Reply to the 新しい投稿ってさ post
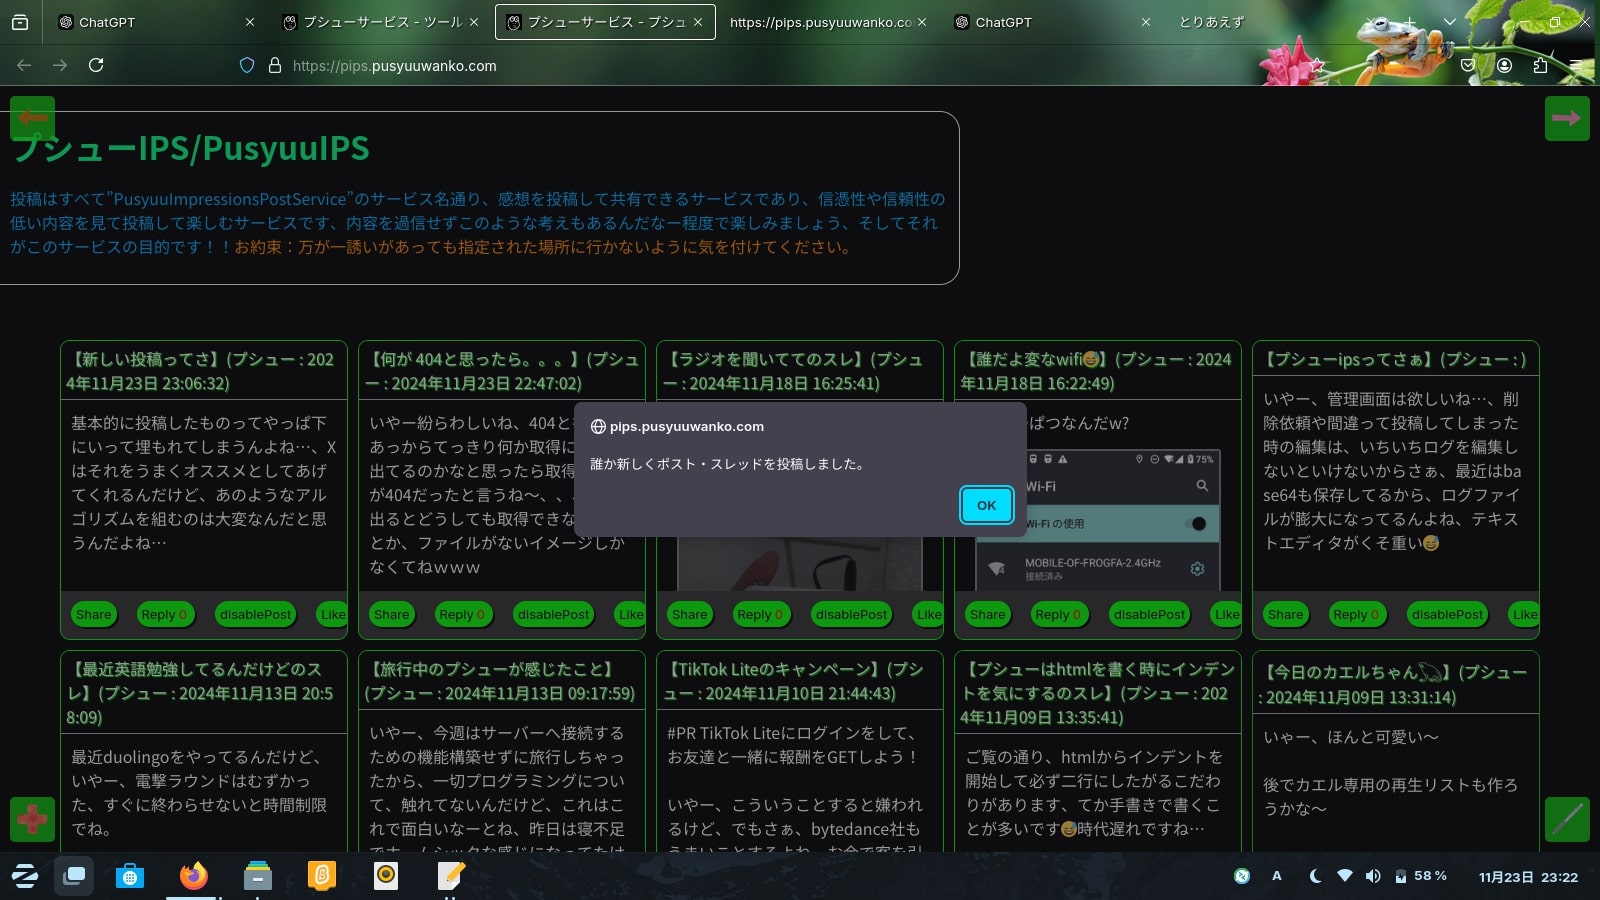The image size is (1600, 900). (x=163, y=615)
